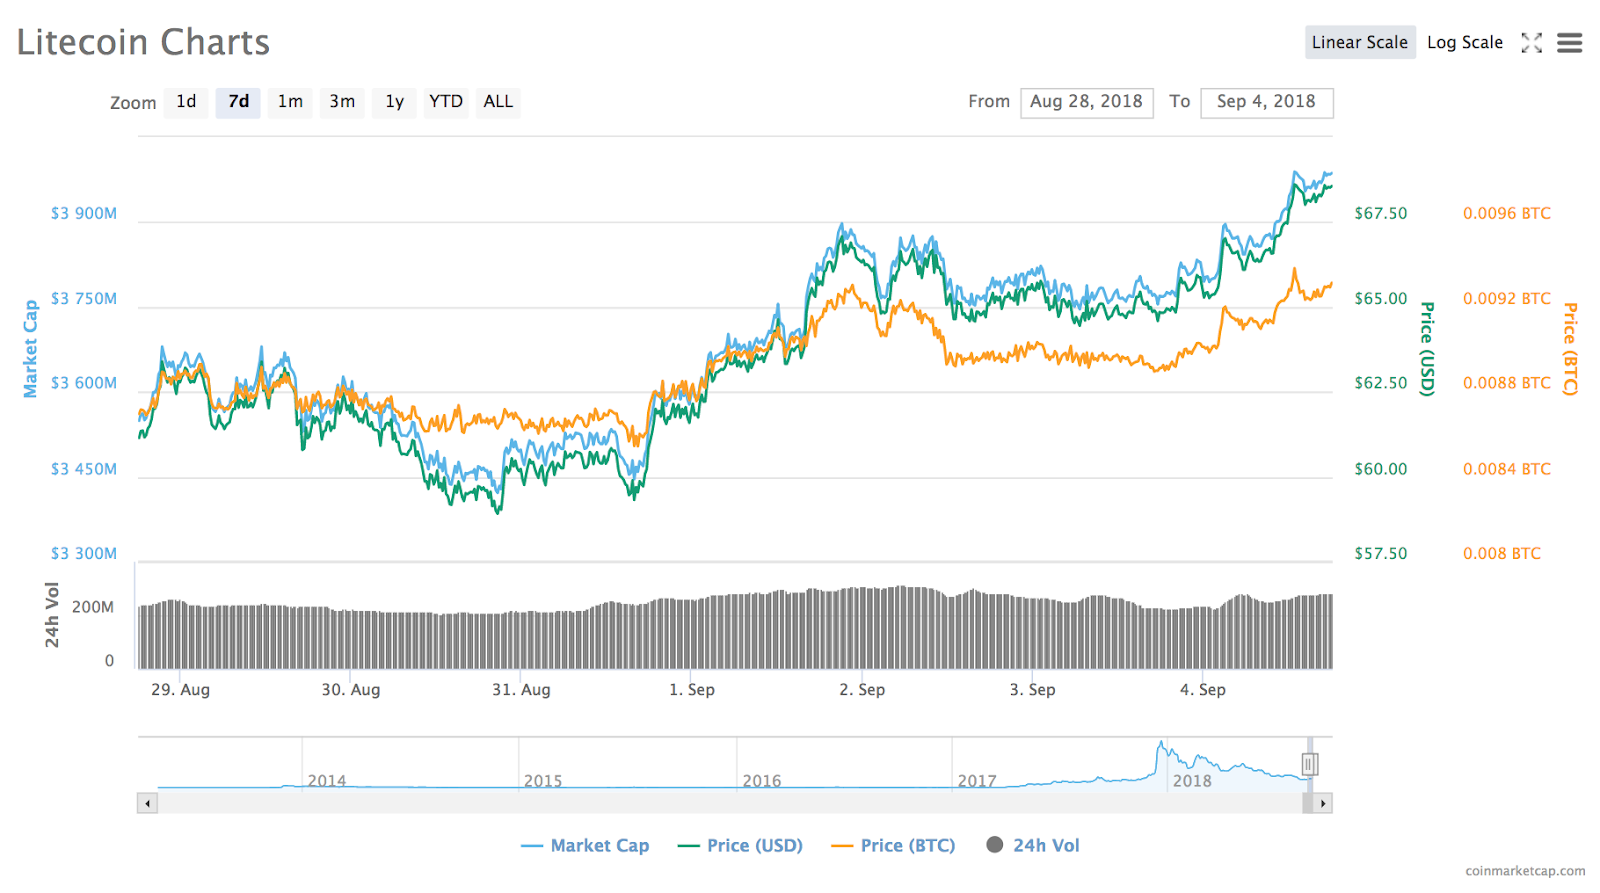
Task: Set zoom range to 1m
Action: pyautogui.click(x=290, y=102)
